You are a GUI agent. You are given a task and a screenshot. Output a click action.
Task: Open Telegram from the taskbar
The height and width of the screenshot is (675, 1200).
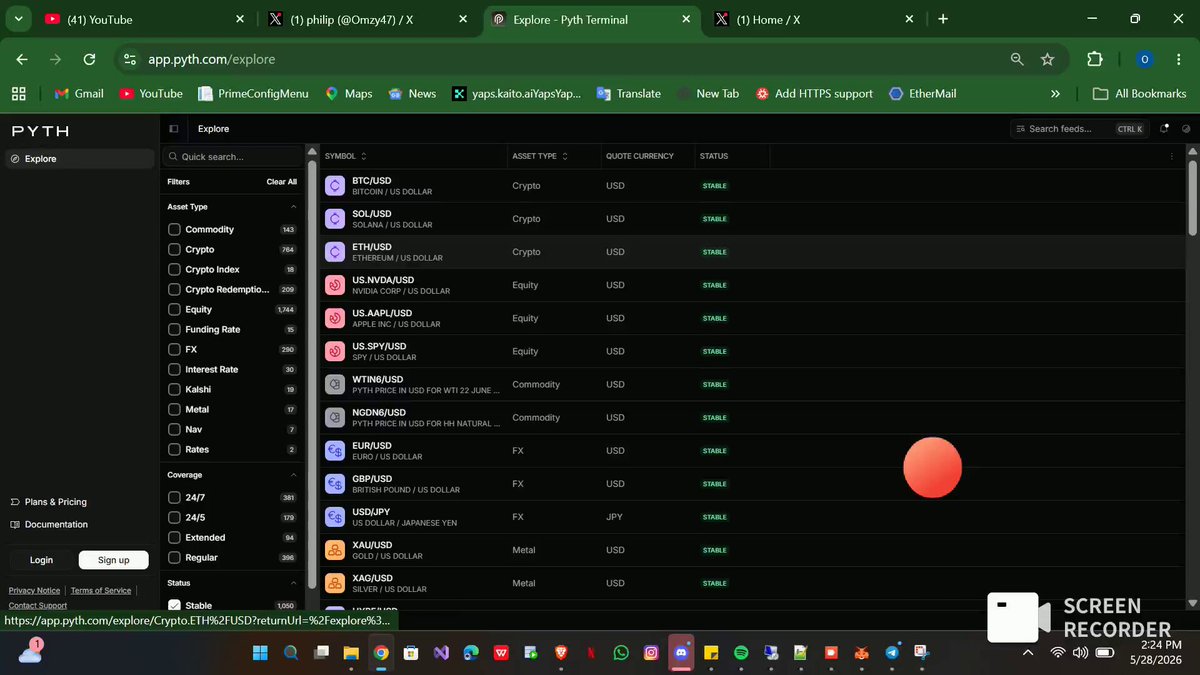[891, 652]
